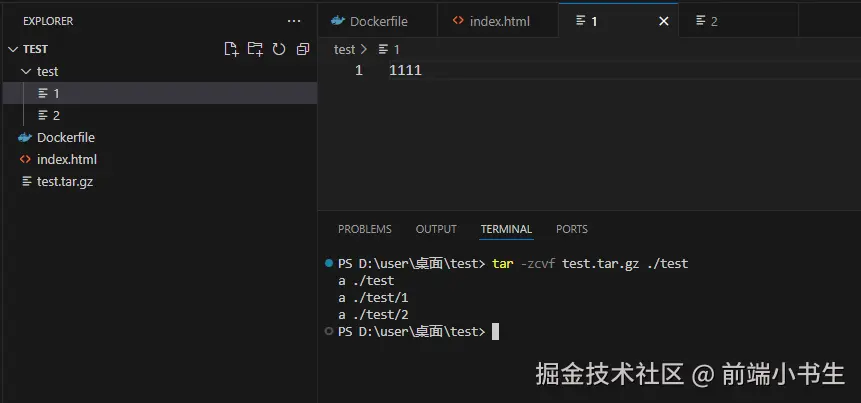Refresh the Explorer file tree

pos(279,49)
